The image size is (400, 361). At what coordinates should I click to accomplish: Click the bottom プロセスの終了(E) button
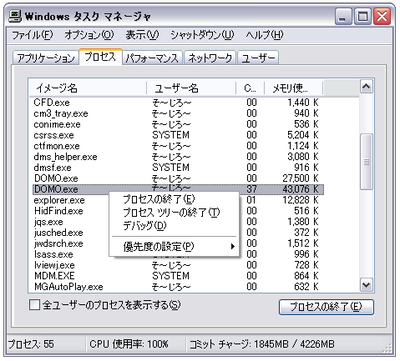326,307
